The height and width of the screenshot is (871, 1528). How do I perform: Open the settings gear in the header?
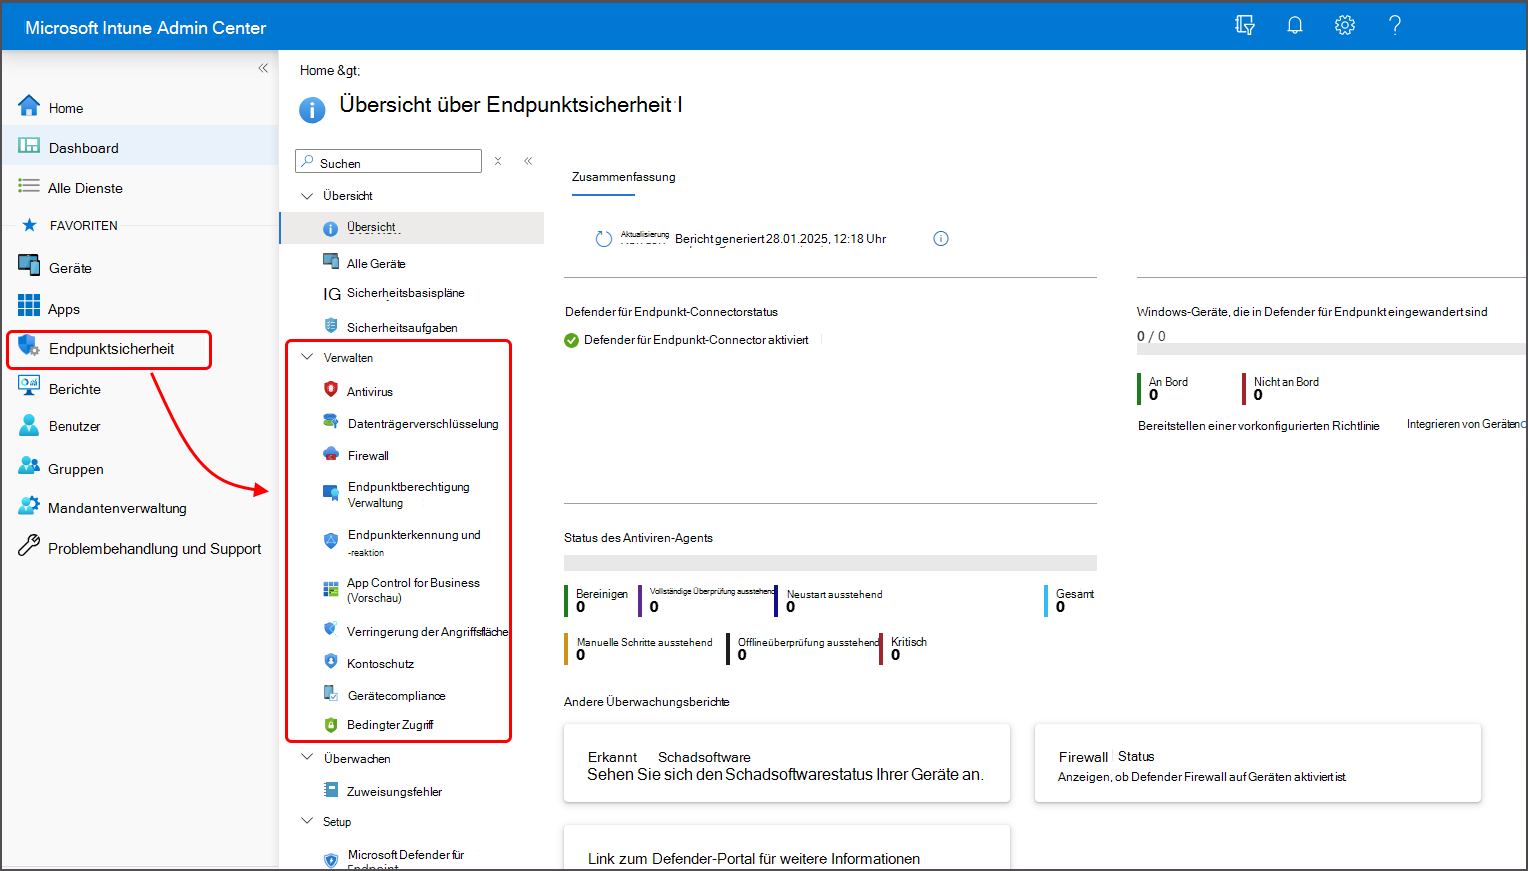[x=1345, y=25]
